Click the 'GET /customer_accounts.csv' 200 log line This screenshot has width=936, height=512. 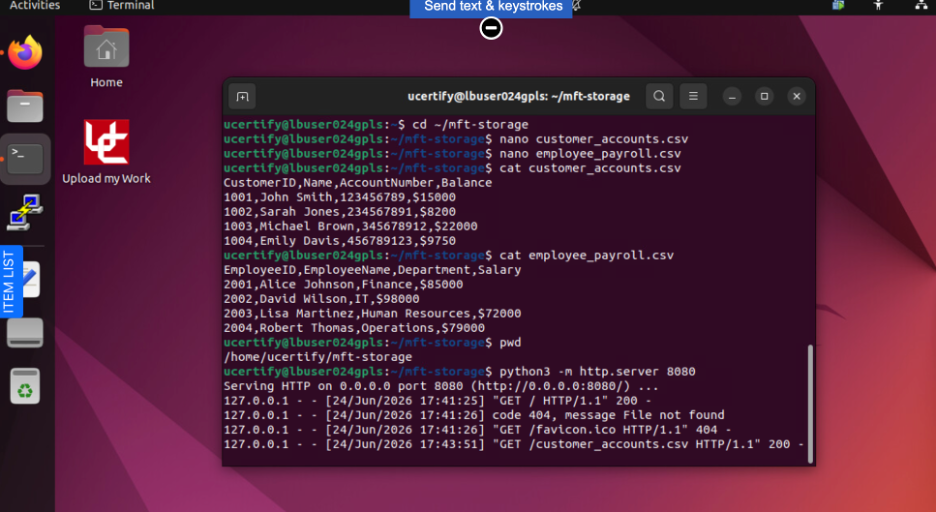pos(514,444)
